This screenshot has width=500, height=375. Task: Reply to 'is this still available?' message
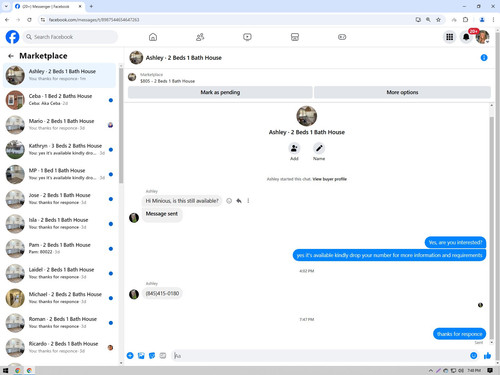[239, 201]
